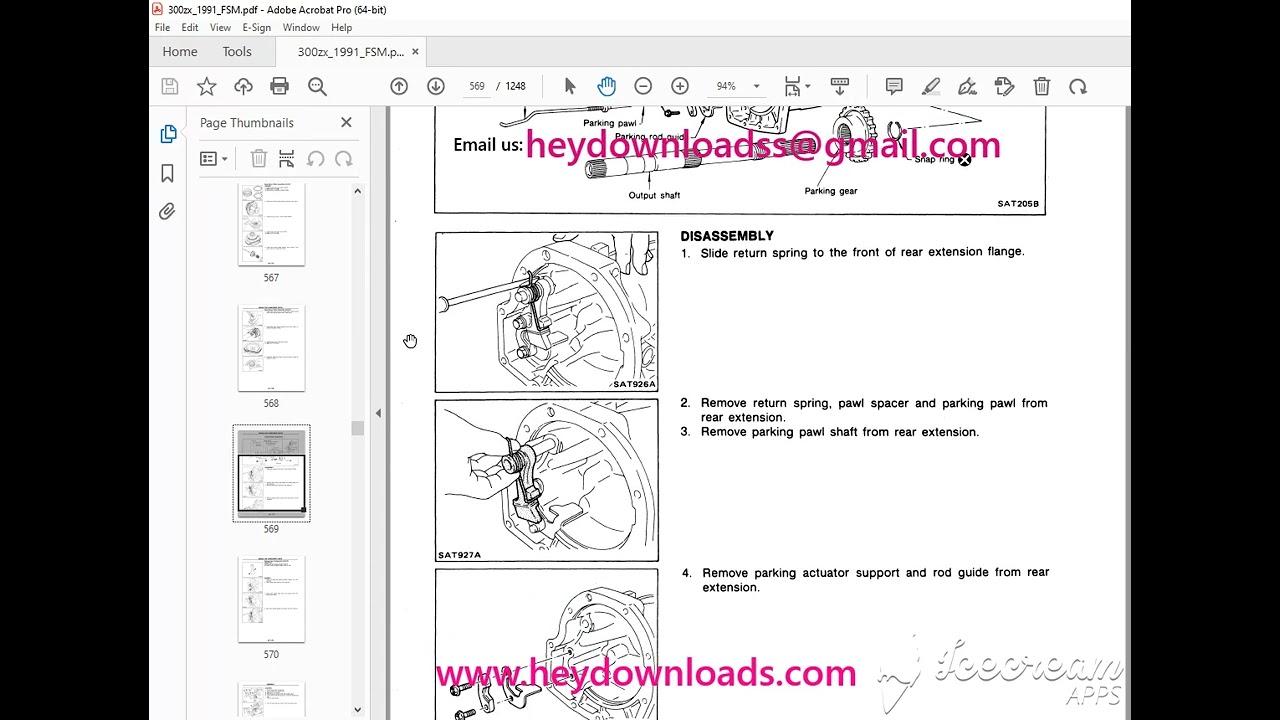Image resolution: width=1280 pixels, height=720 pixels.
Task: Click the "Output shaft" diagram label
Action: tap(655, 195)
